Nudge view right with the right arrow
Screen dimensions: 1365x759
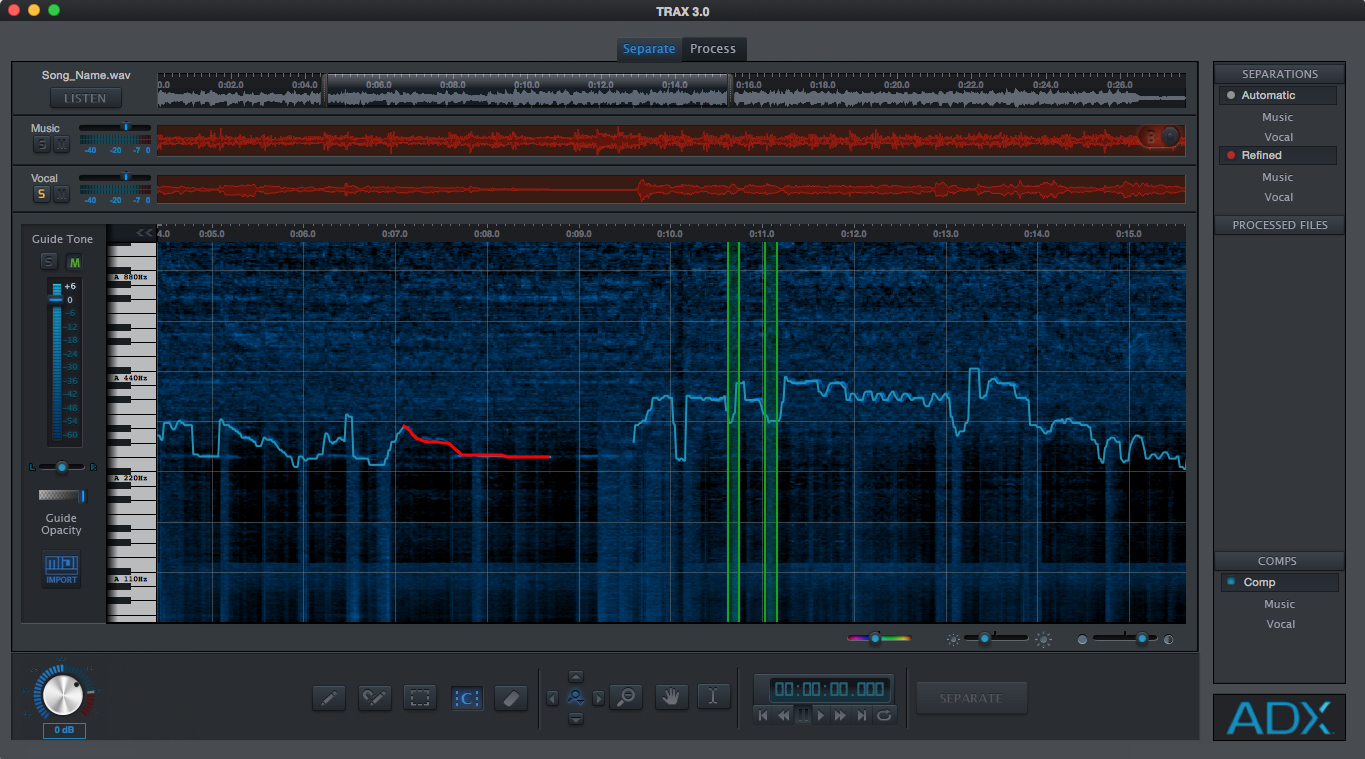pos(598,698)
